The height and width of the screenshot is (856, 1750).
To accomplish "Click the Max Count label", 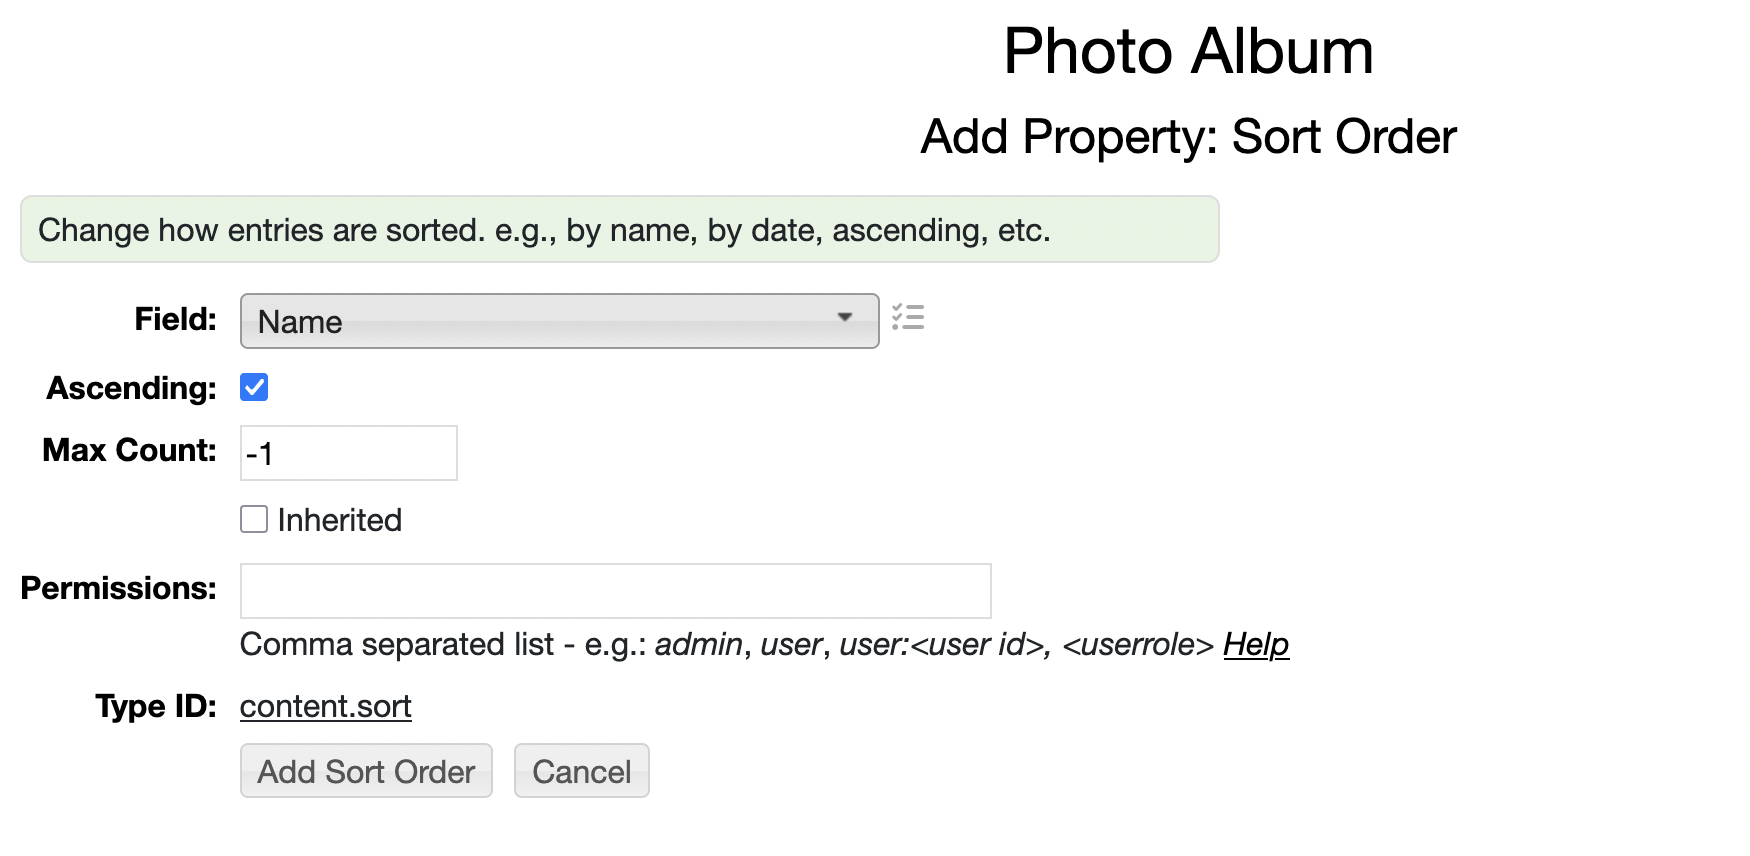I will point(130,450).
